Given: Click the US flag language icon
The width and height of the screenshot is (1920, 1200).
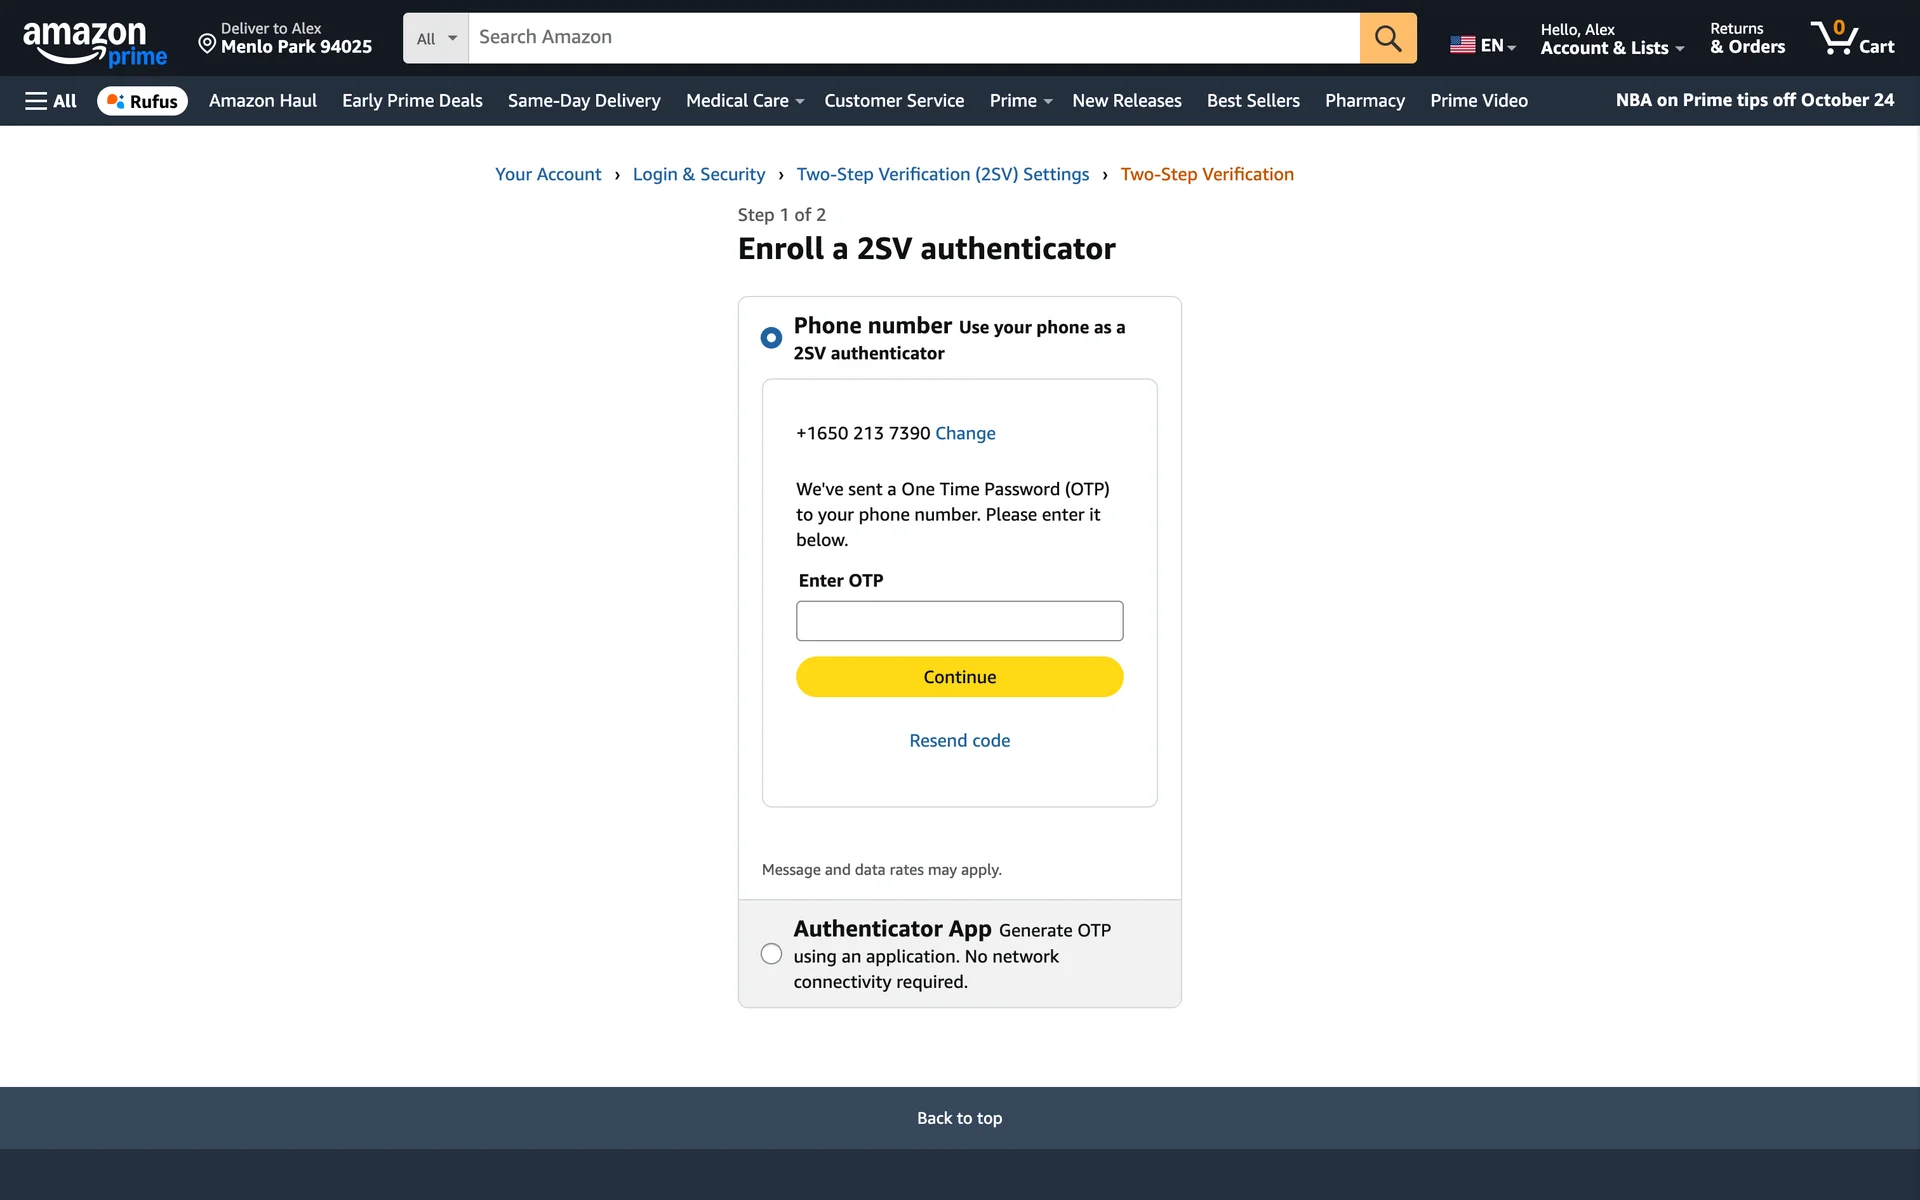Looking at the screenshot, I should [x=1463, y=45].
